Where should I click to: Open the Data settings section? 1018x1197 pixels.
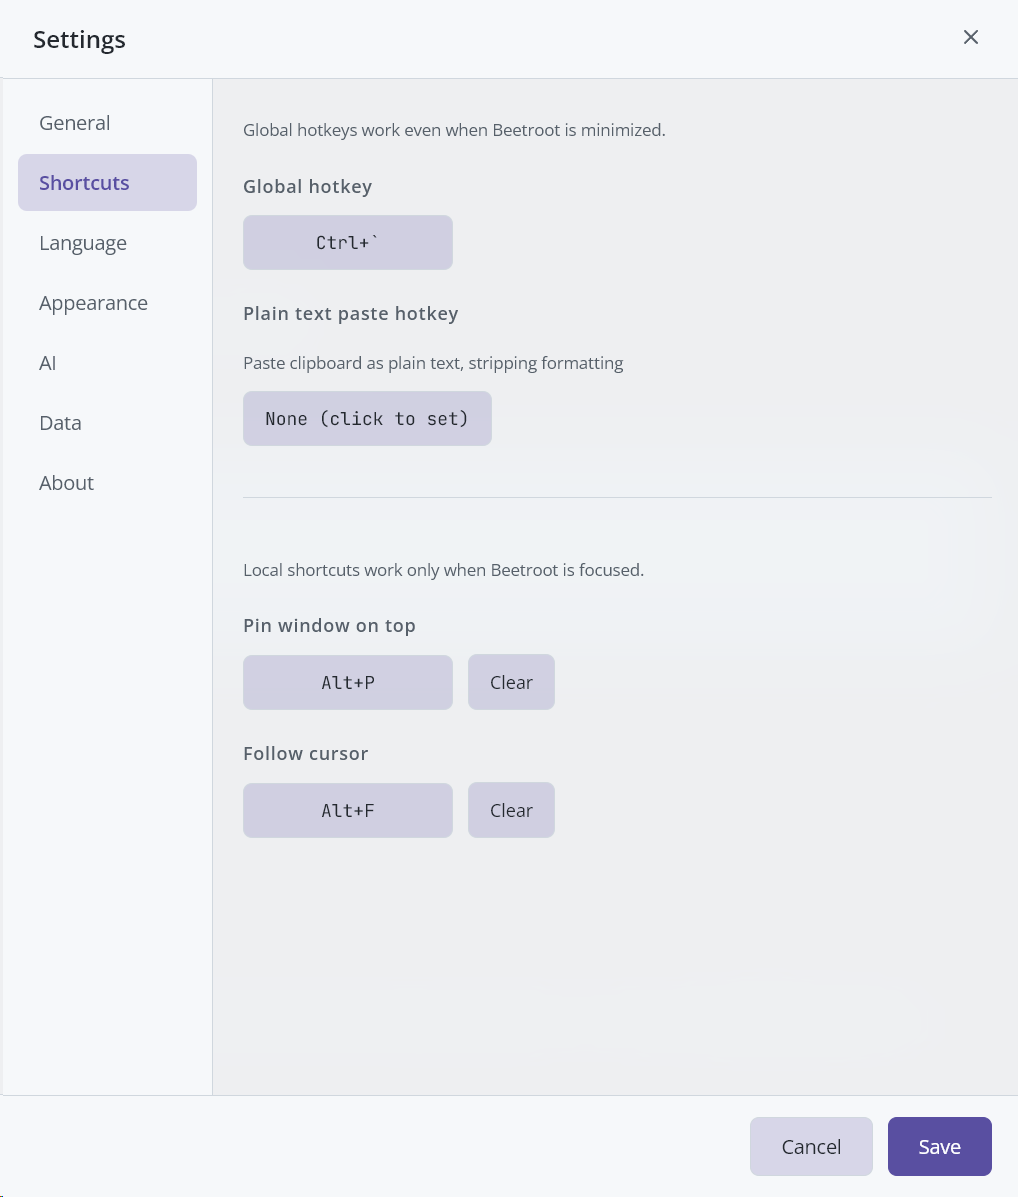click(x=60, y=423)
